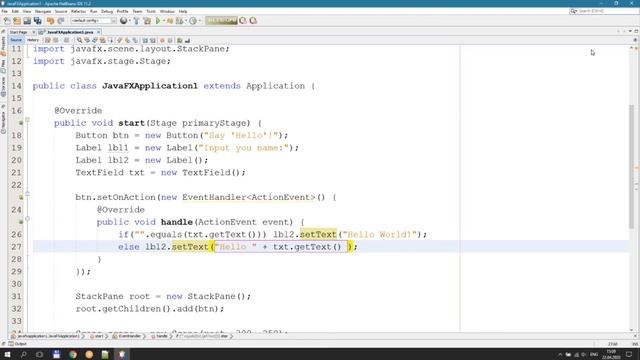Click the New File toolbar icon
This screenshot has width=640, height=360.
click(x=7, y=20)
